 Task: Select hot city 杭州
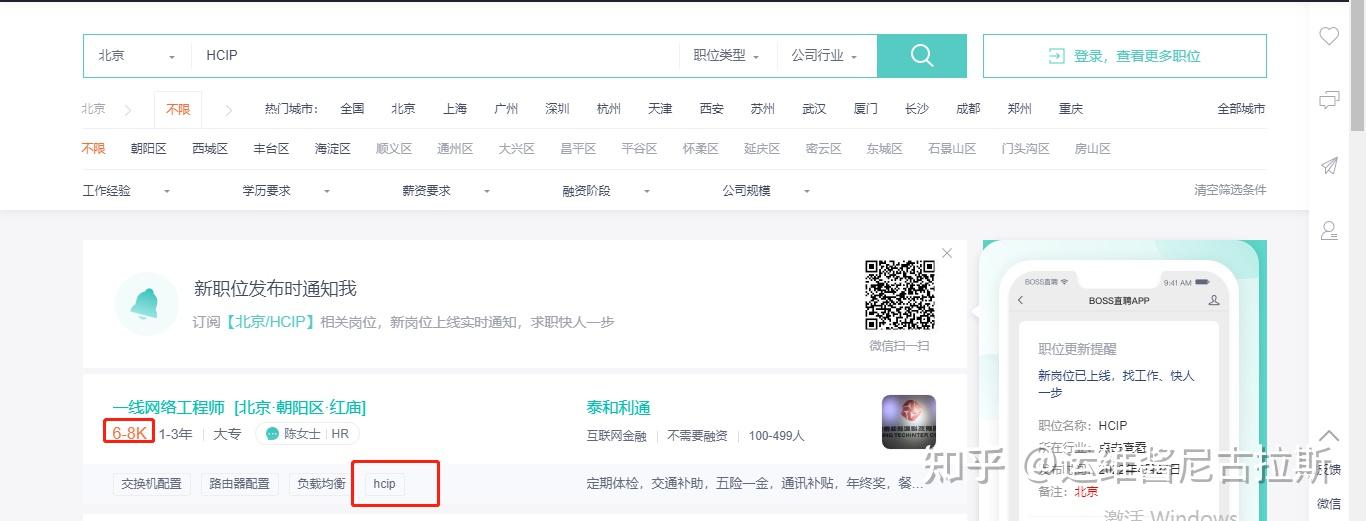608,109
